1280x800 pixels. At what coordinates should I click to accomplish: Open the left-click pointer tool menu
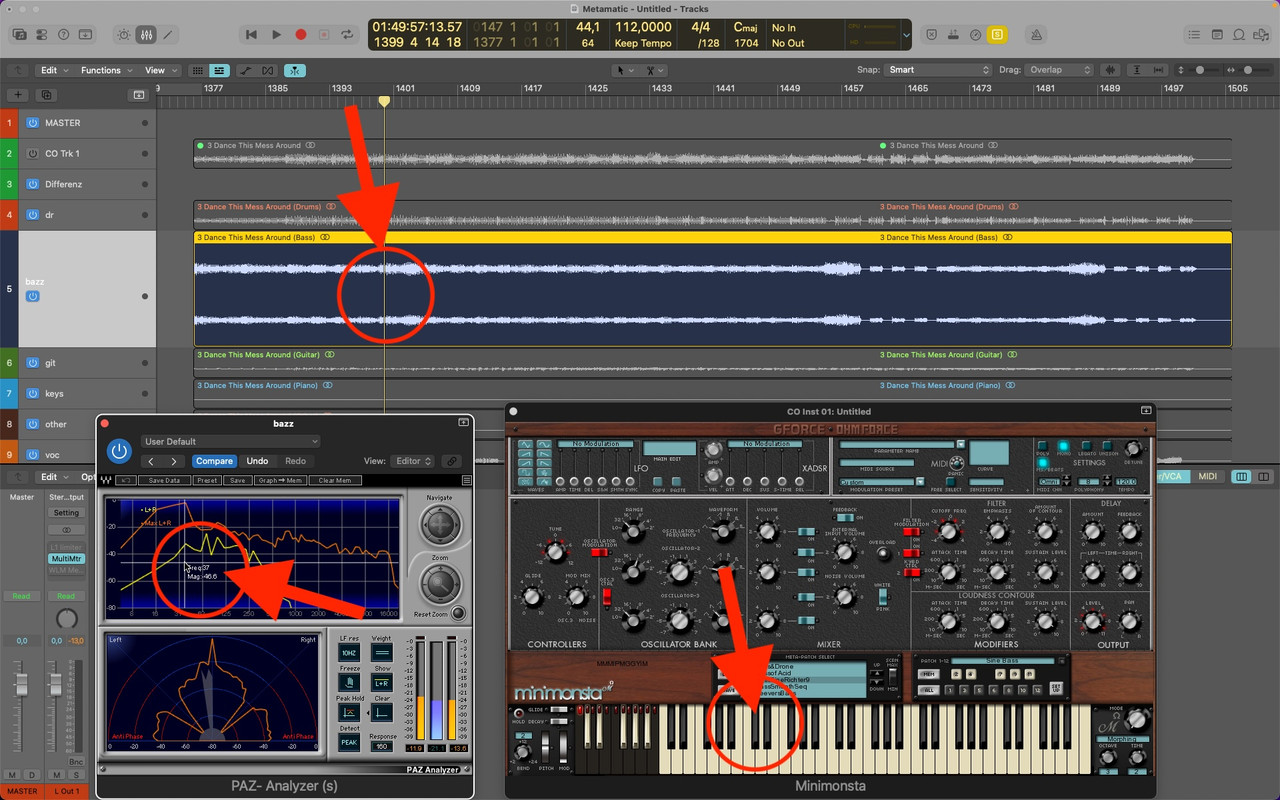tap(625, 70)
